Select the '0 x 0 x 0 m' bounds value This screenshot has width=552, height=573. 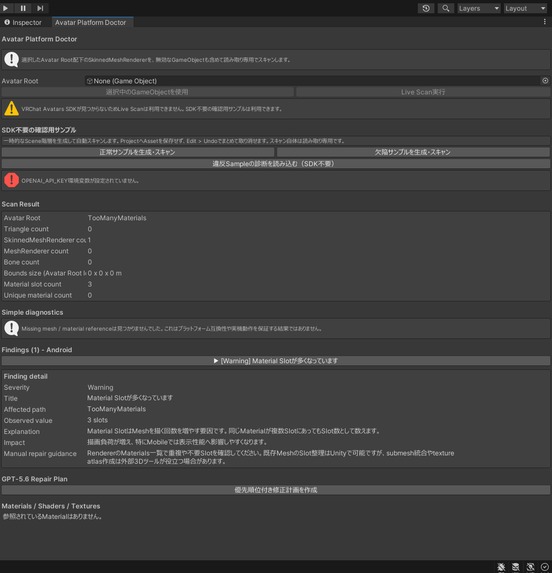105,273
